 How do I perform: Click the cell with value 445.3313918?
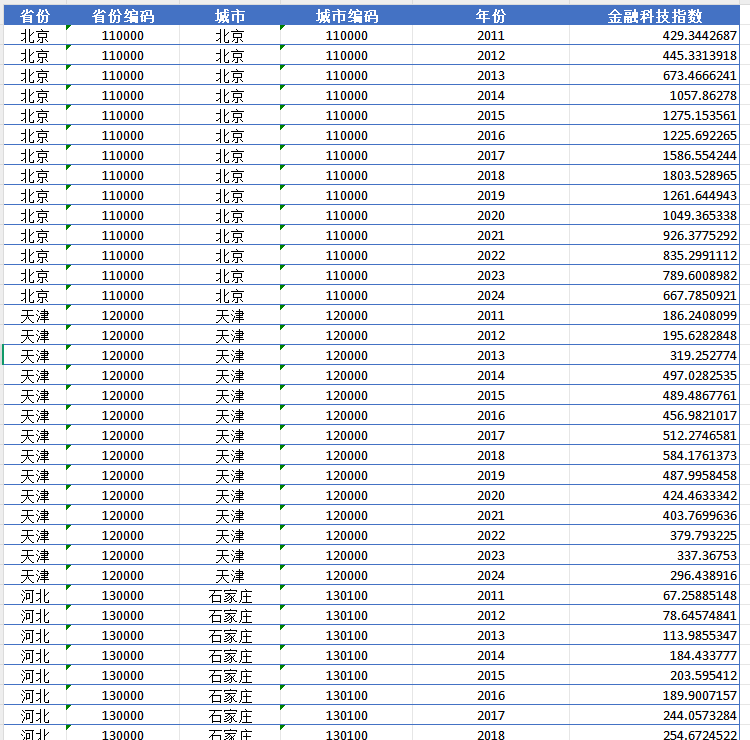[x=654, y=55]
